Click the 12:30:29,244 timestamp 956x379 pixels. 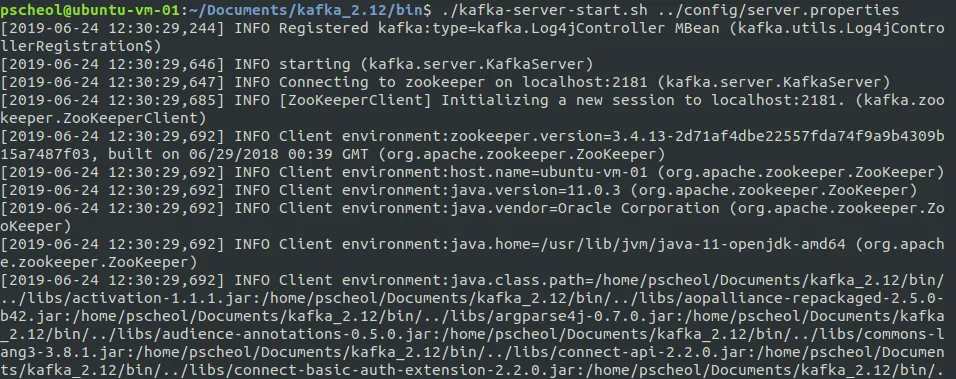coord(162,28)
